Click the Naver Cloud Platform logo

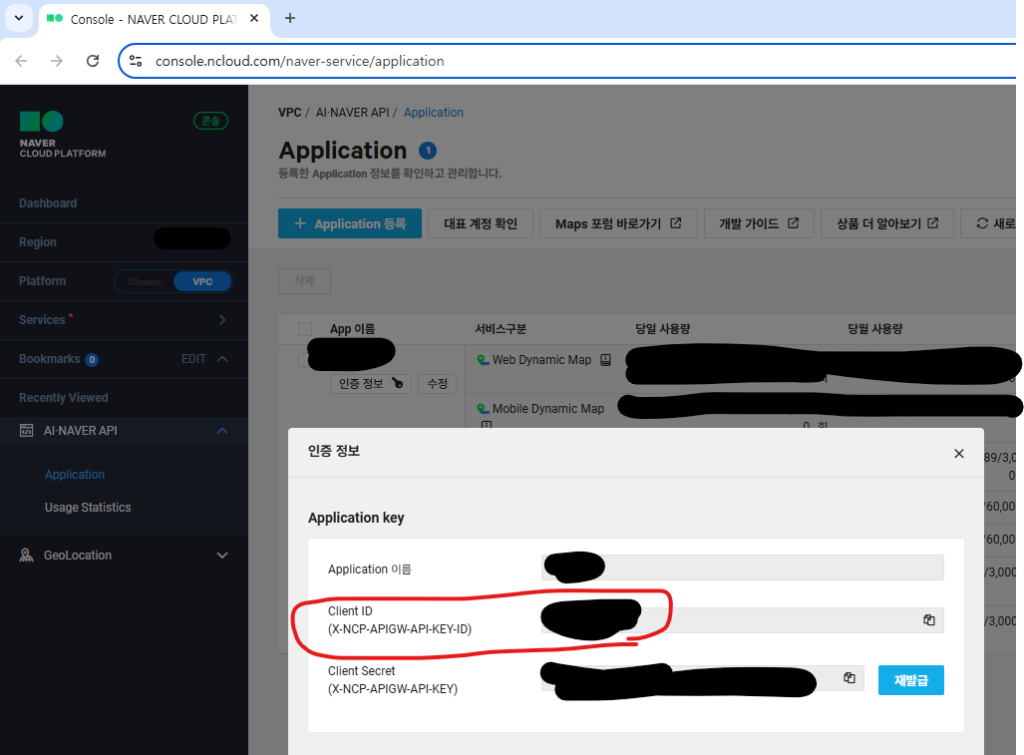tap(62, 135)
